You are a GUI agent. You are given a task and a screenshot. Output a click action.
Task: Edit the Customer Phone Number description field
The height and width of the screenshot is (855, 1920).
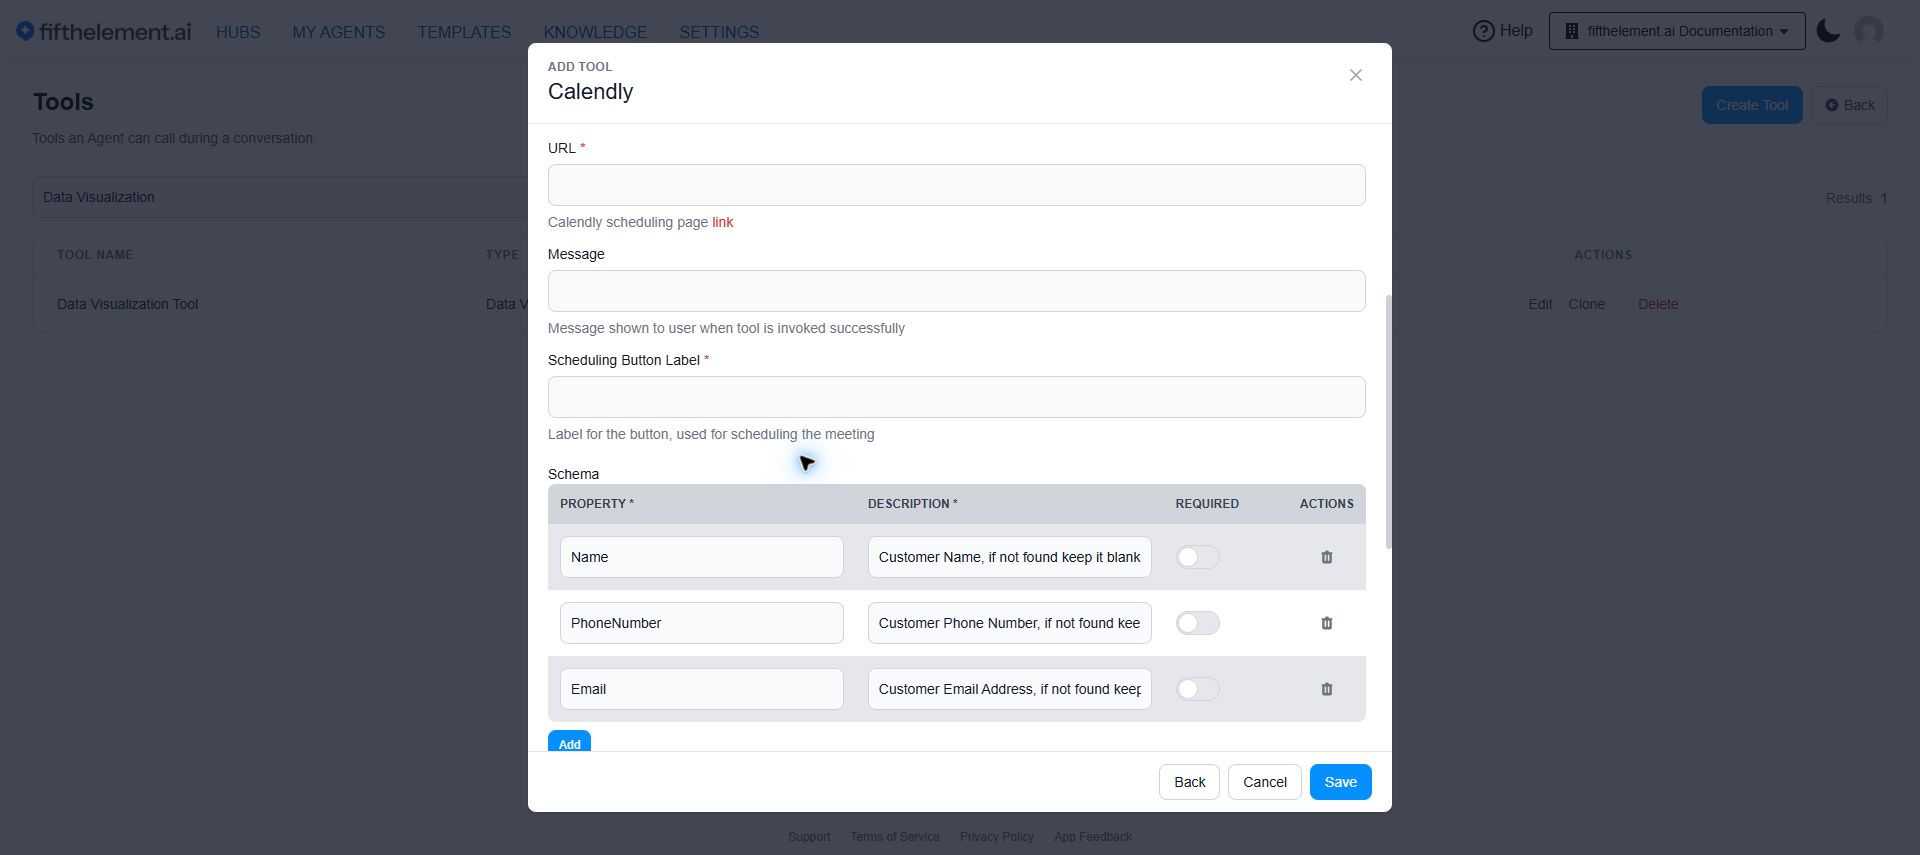(x=1009, y=623)
